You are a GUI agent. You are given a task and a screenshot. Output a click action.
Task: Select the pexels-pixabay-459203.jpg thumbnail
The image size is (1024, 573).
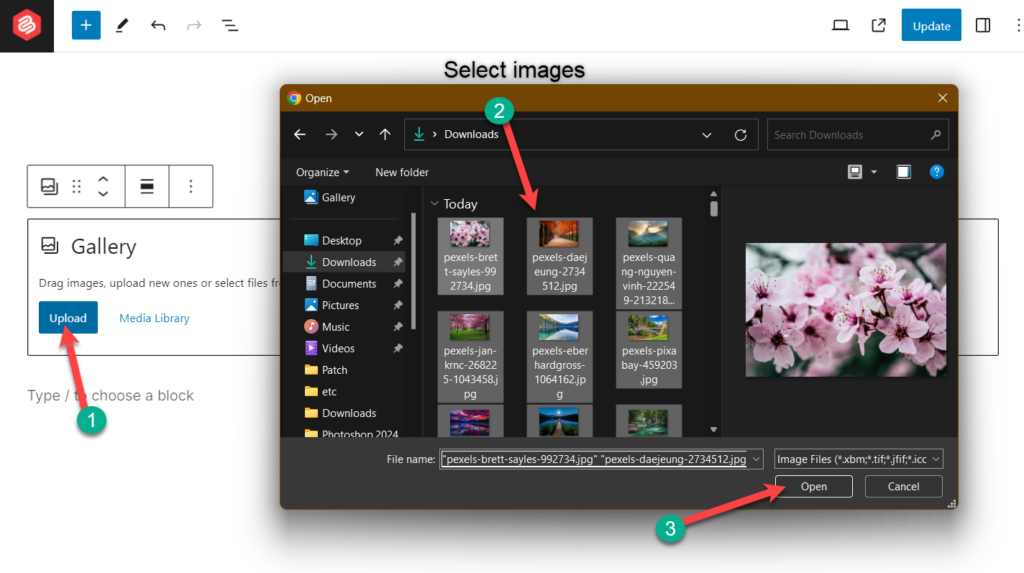[x=648, y=350]
